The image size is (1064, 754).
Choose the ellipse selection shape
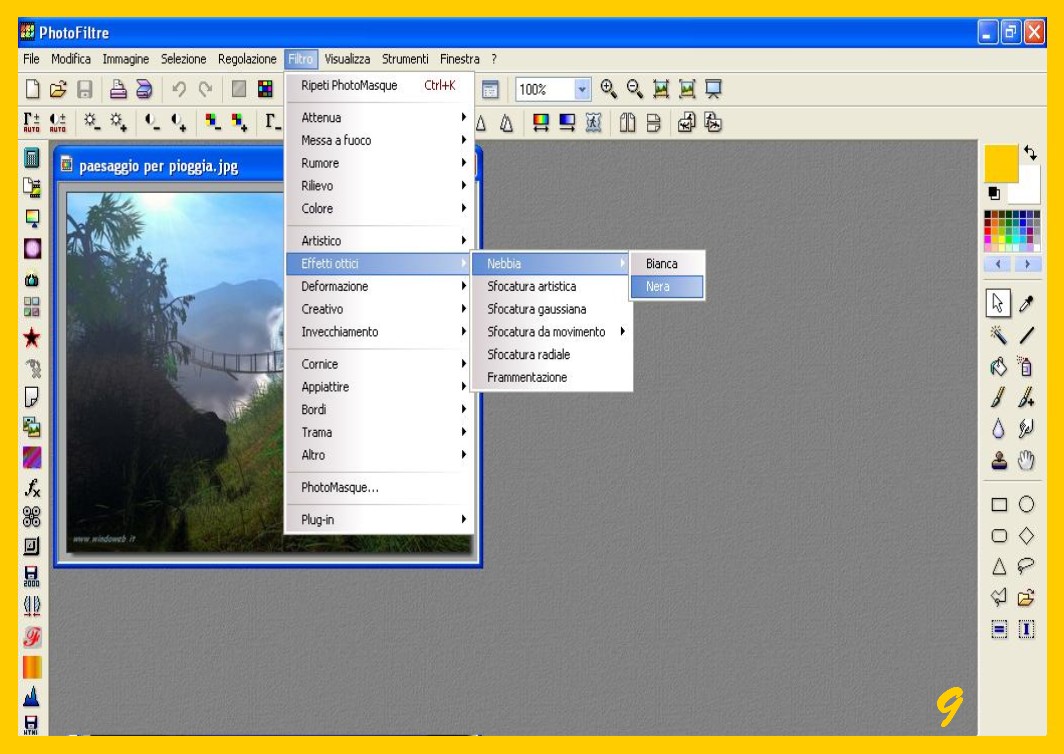point(1026,505)
